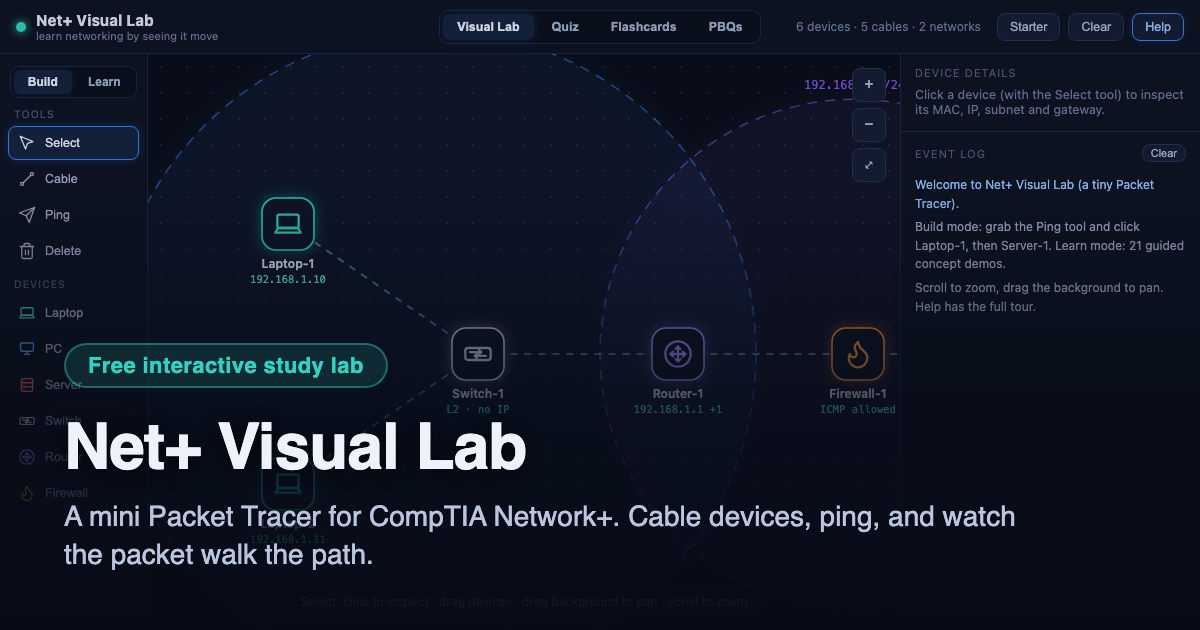Clear the Event Log
1200x630 pixels.
pyautogui.click(x=1164, y=153)
